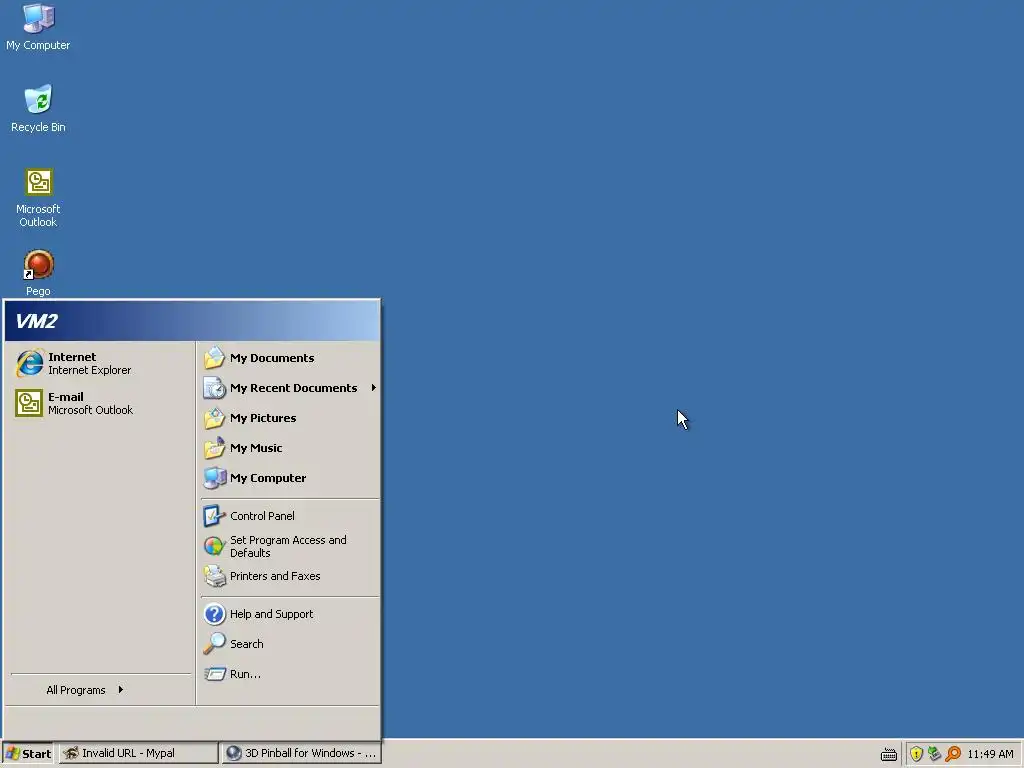
Task: Click the 11:49 AM clock in tray
Action: coord(990,754)
